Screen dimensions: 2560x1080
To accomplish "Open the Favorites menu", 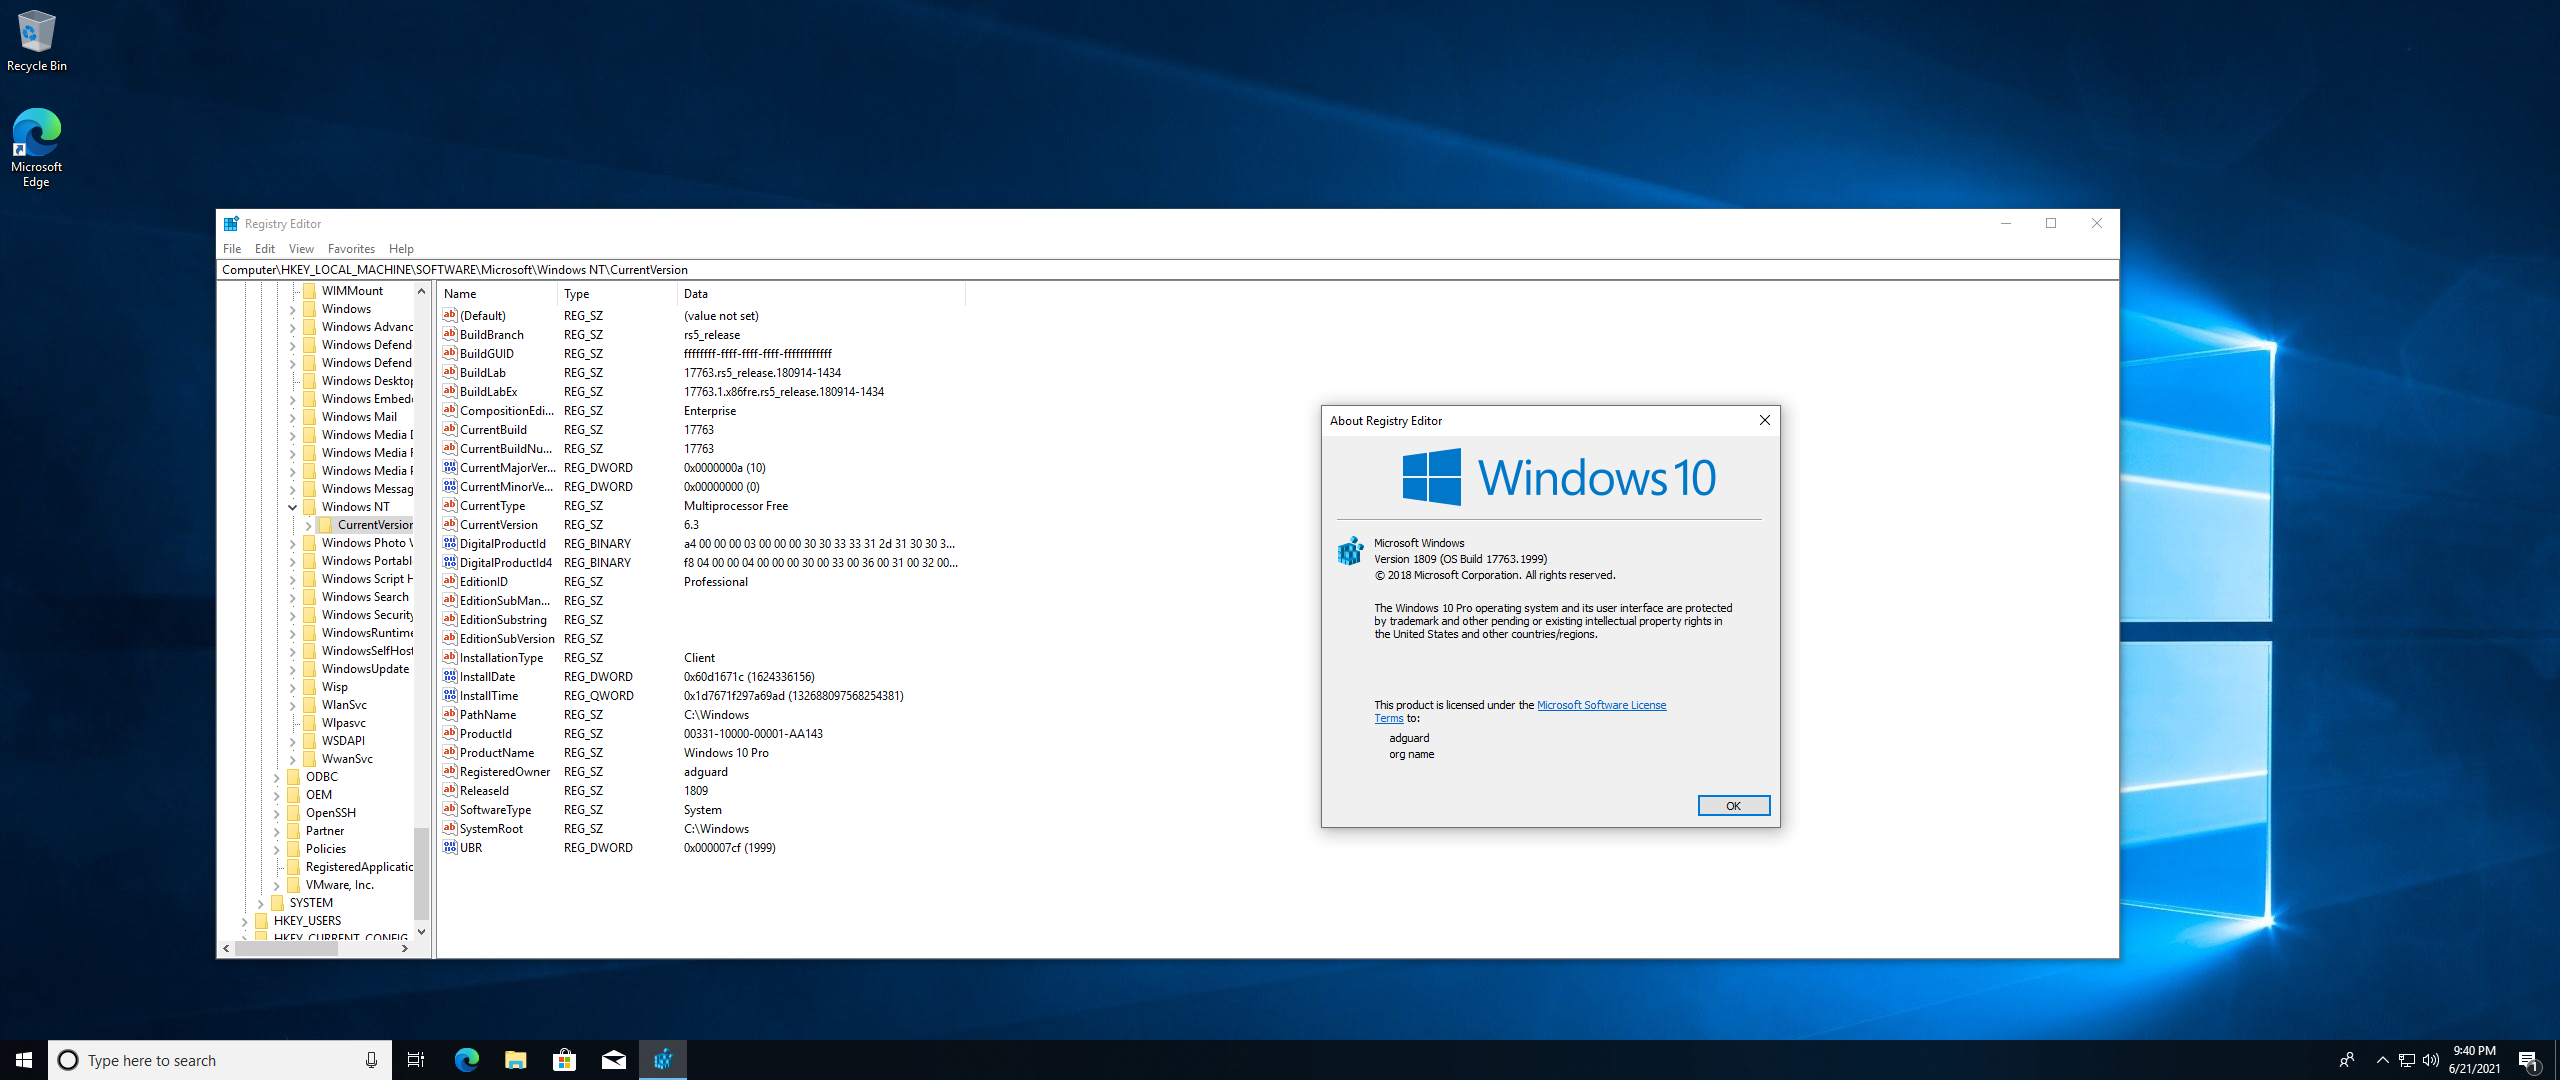I will click(x=351, y=249).
